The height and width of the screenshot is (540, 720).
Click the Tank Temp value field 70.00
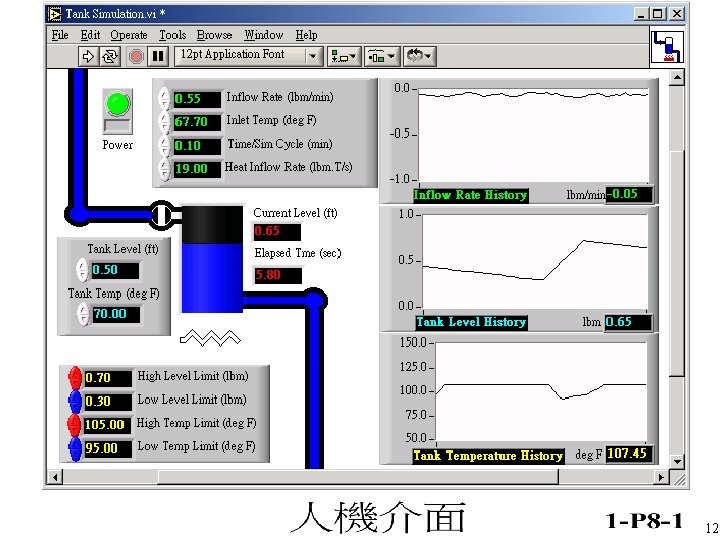click(x=116, y=315)
